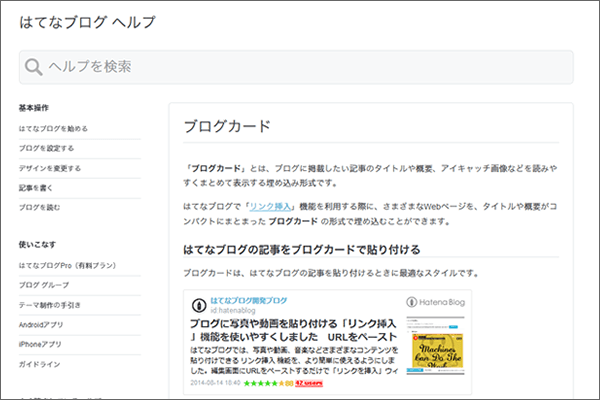Open ブログ グループ sidebar link
This screenshot has height=400, width=600.
pyautogui.click(x=44, y=285)
